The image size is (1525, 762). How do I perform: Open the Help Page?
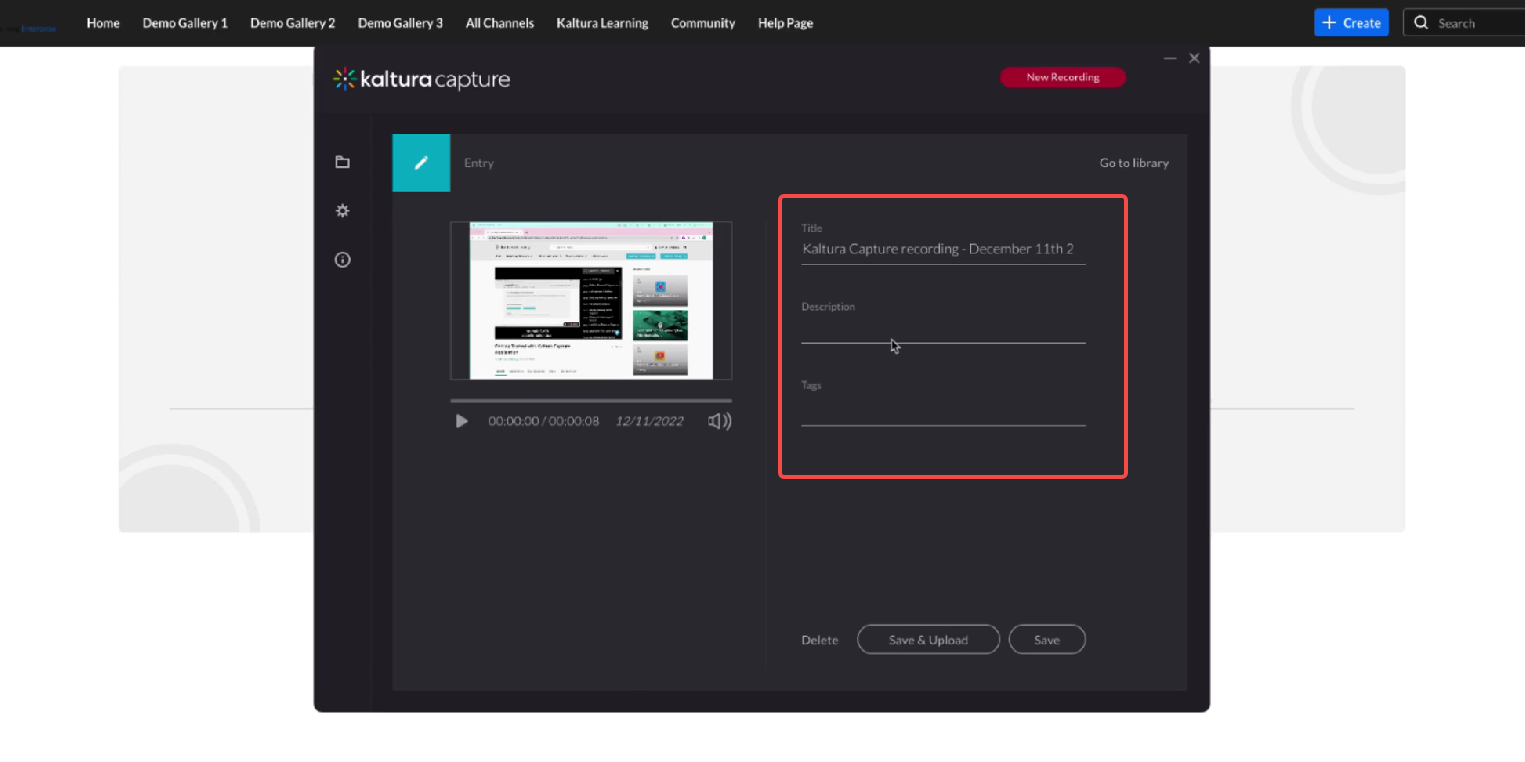coord(785,23)
